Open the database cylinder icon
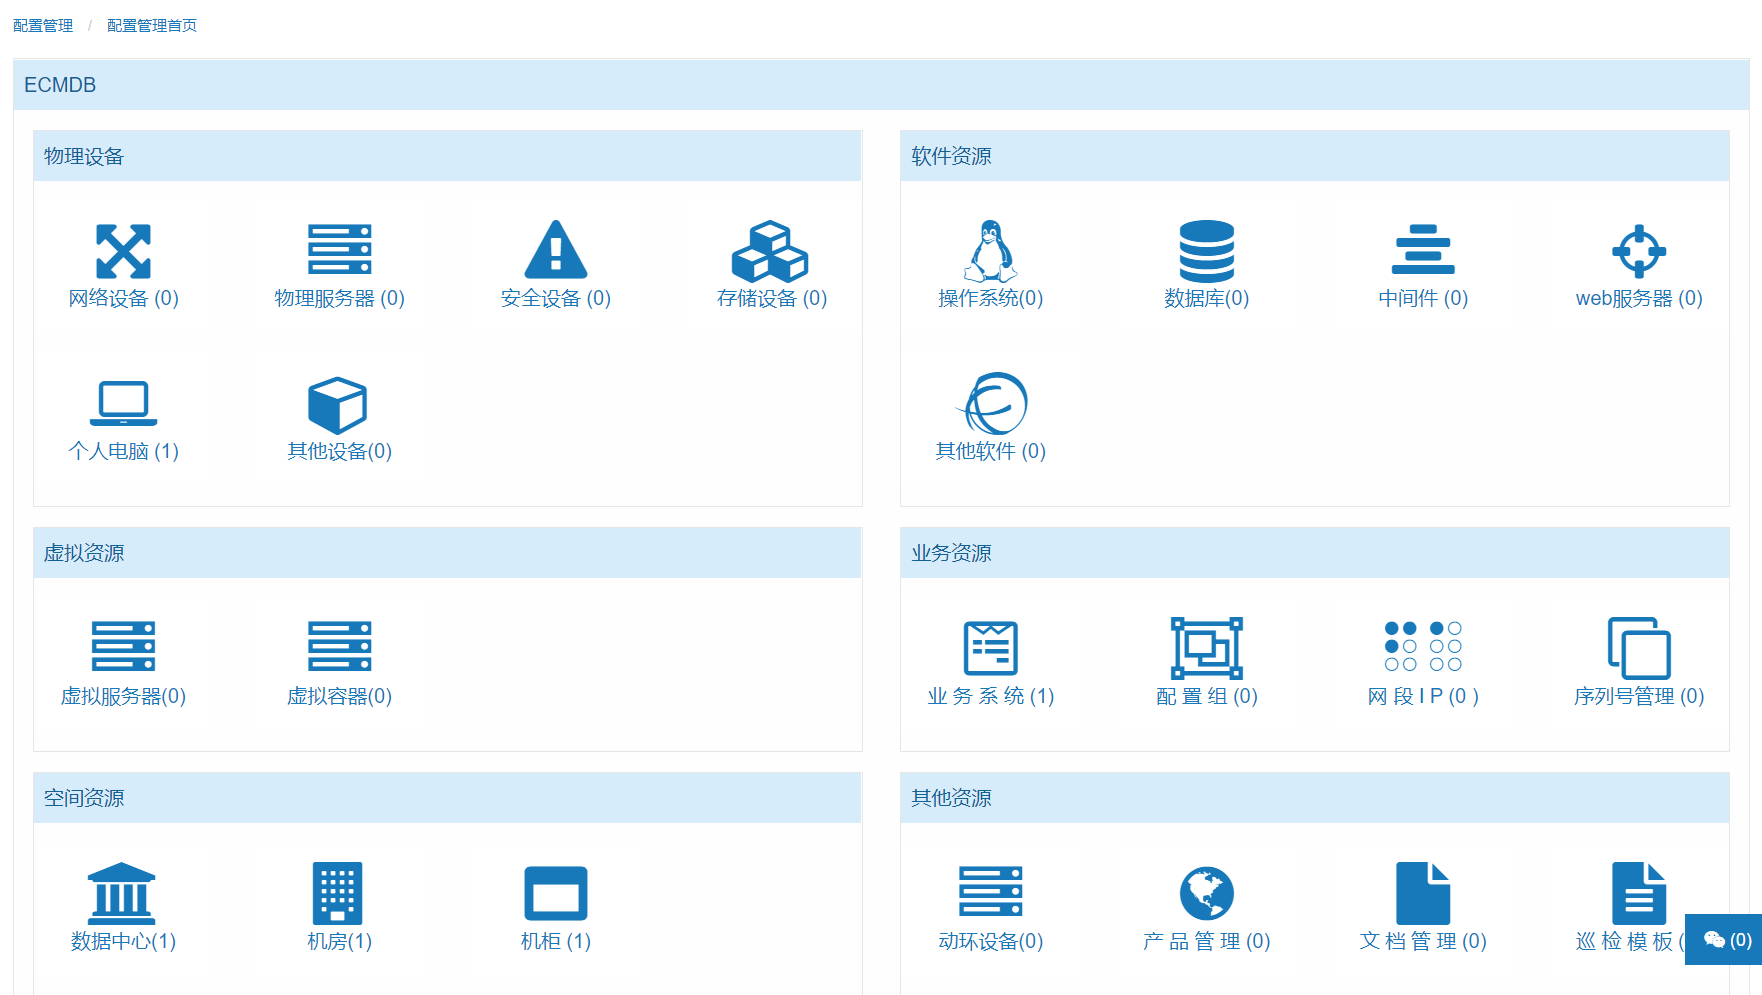Viewport: 1762px width, 995px height. pos(1206,250)
